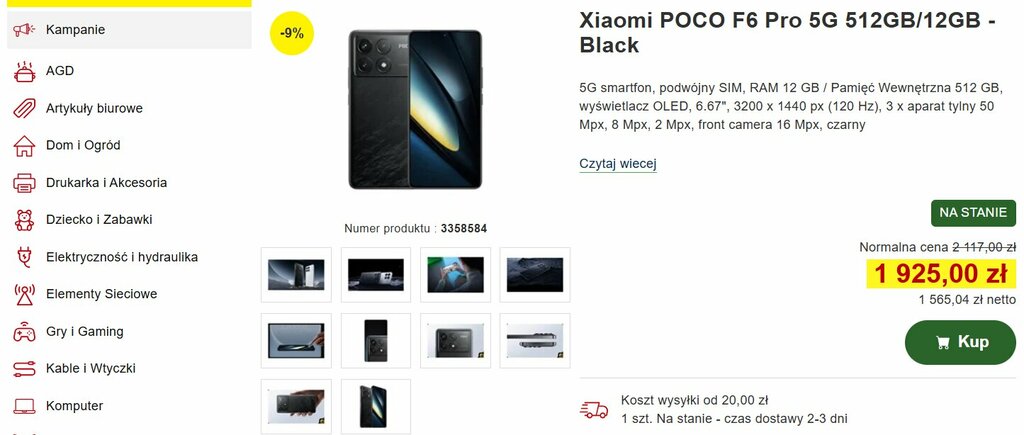Click the AGD cooking pot icon

point(24,71)
